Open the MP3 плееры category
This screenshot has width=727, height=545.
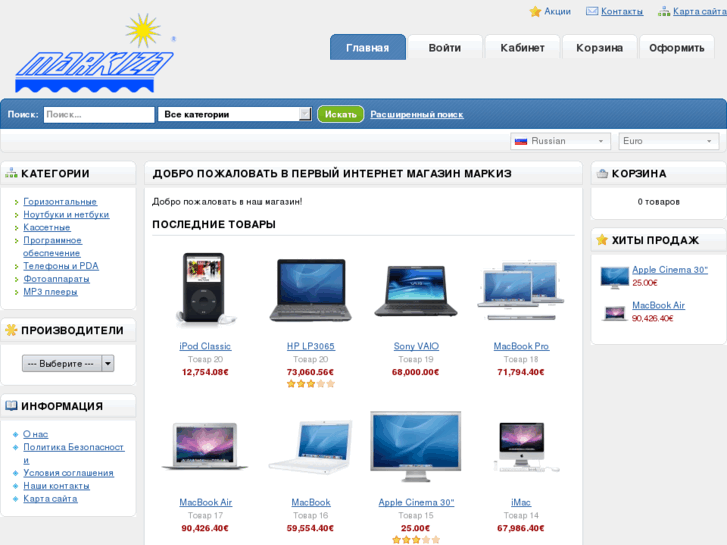50,292
